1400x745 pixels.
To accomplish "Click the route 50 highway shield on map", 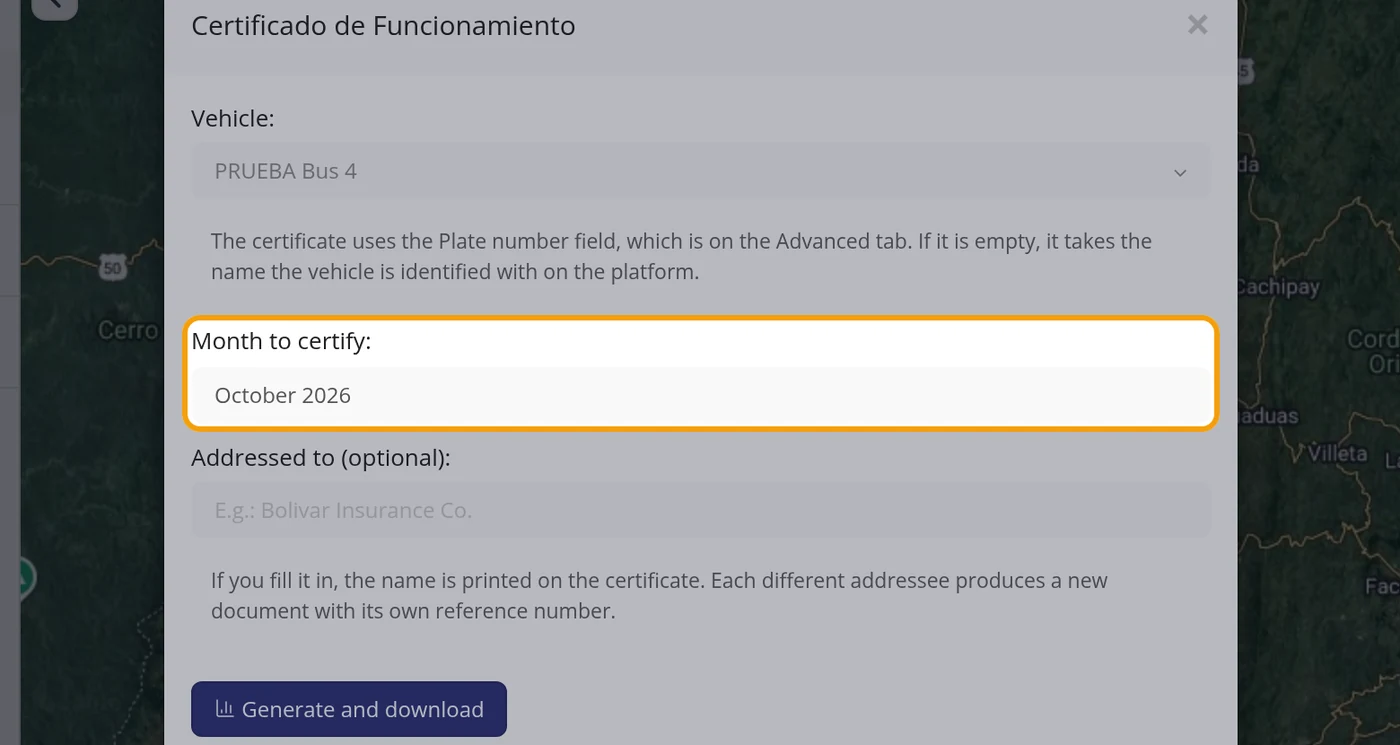I will [x=112, y=268].
